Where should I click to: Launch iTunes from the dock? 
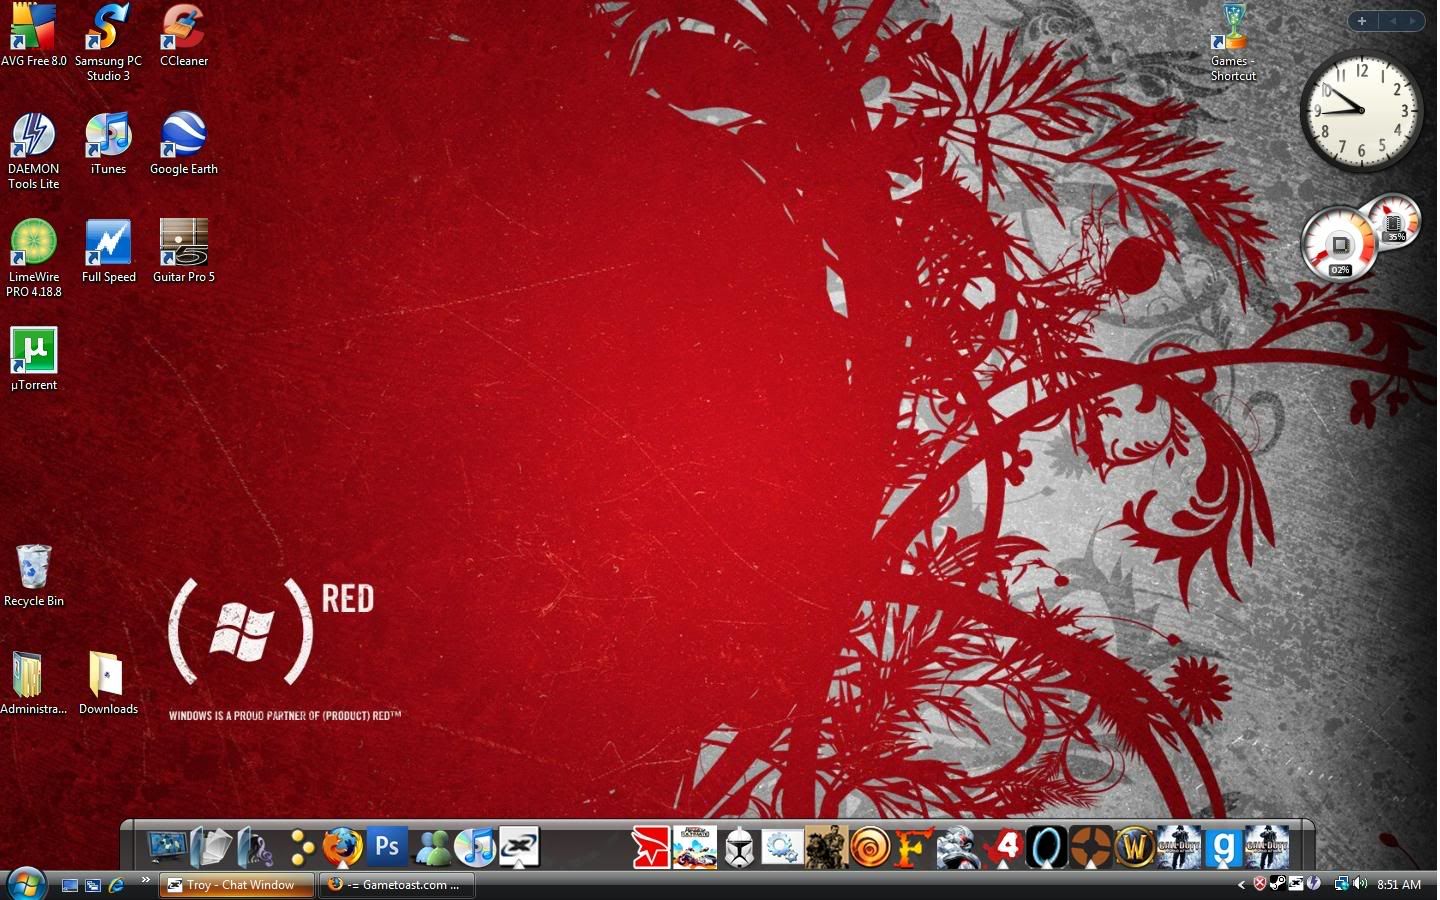tap(475, 847)
